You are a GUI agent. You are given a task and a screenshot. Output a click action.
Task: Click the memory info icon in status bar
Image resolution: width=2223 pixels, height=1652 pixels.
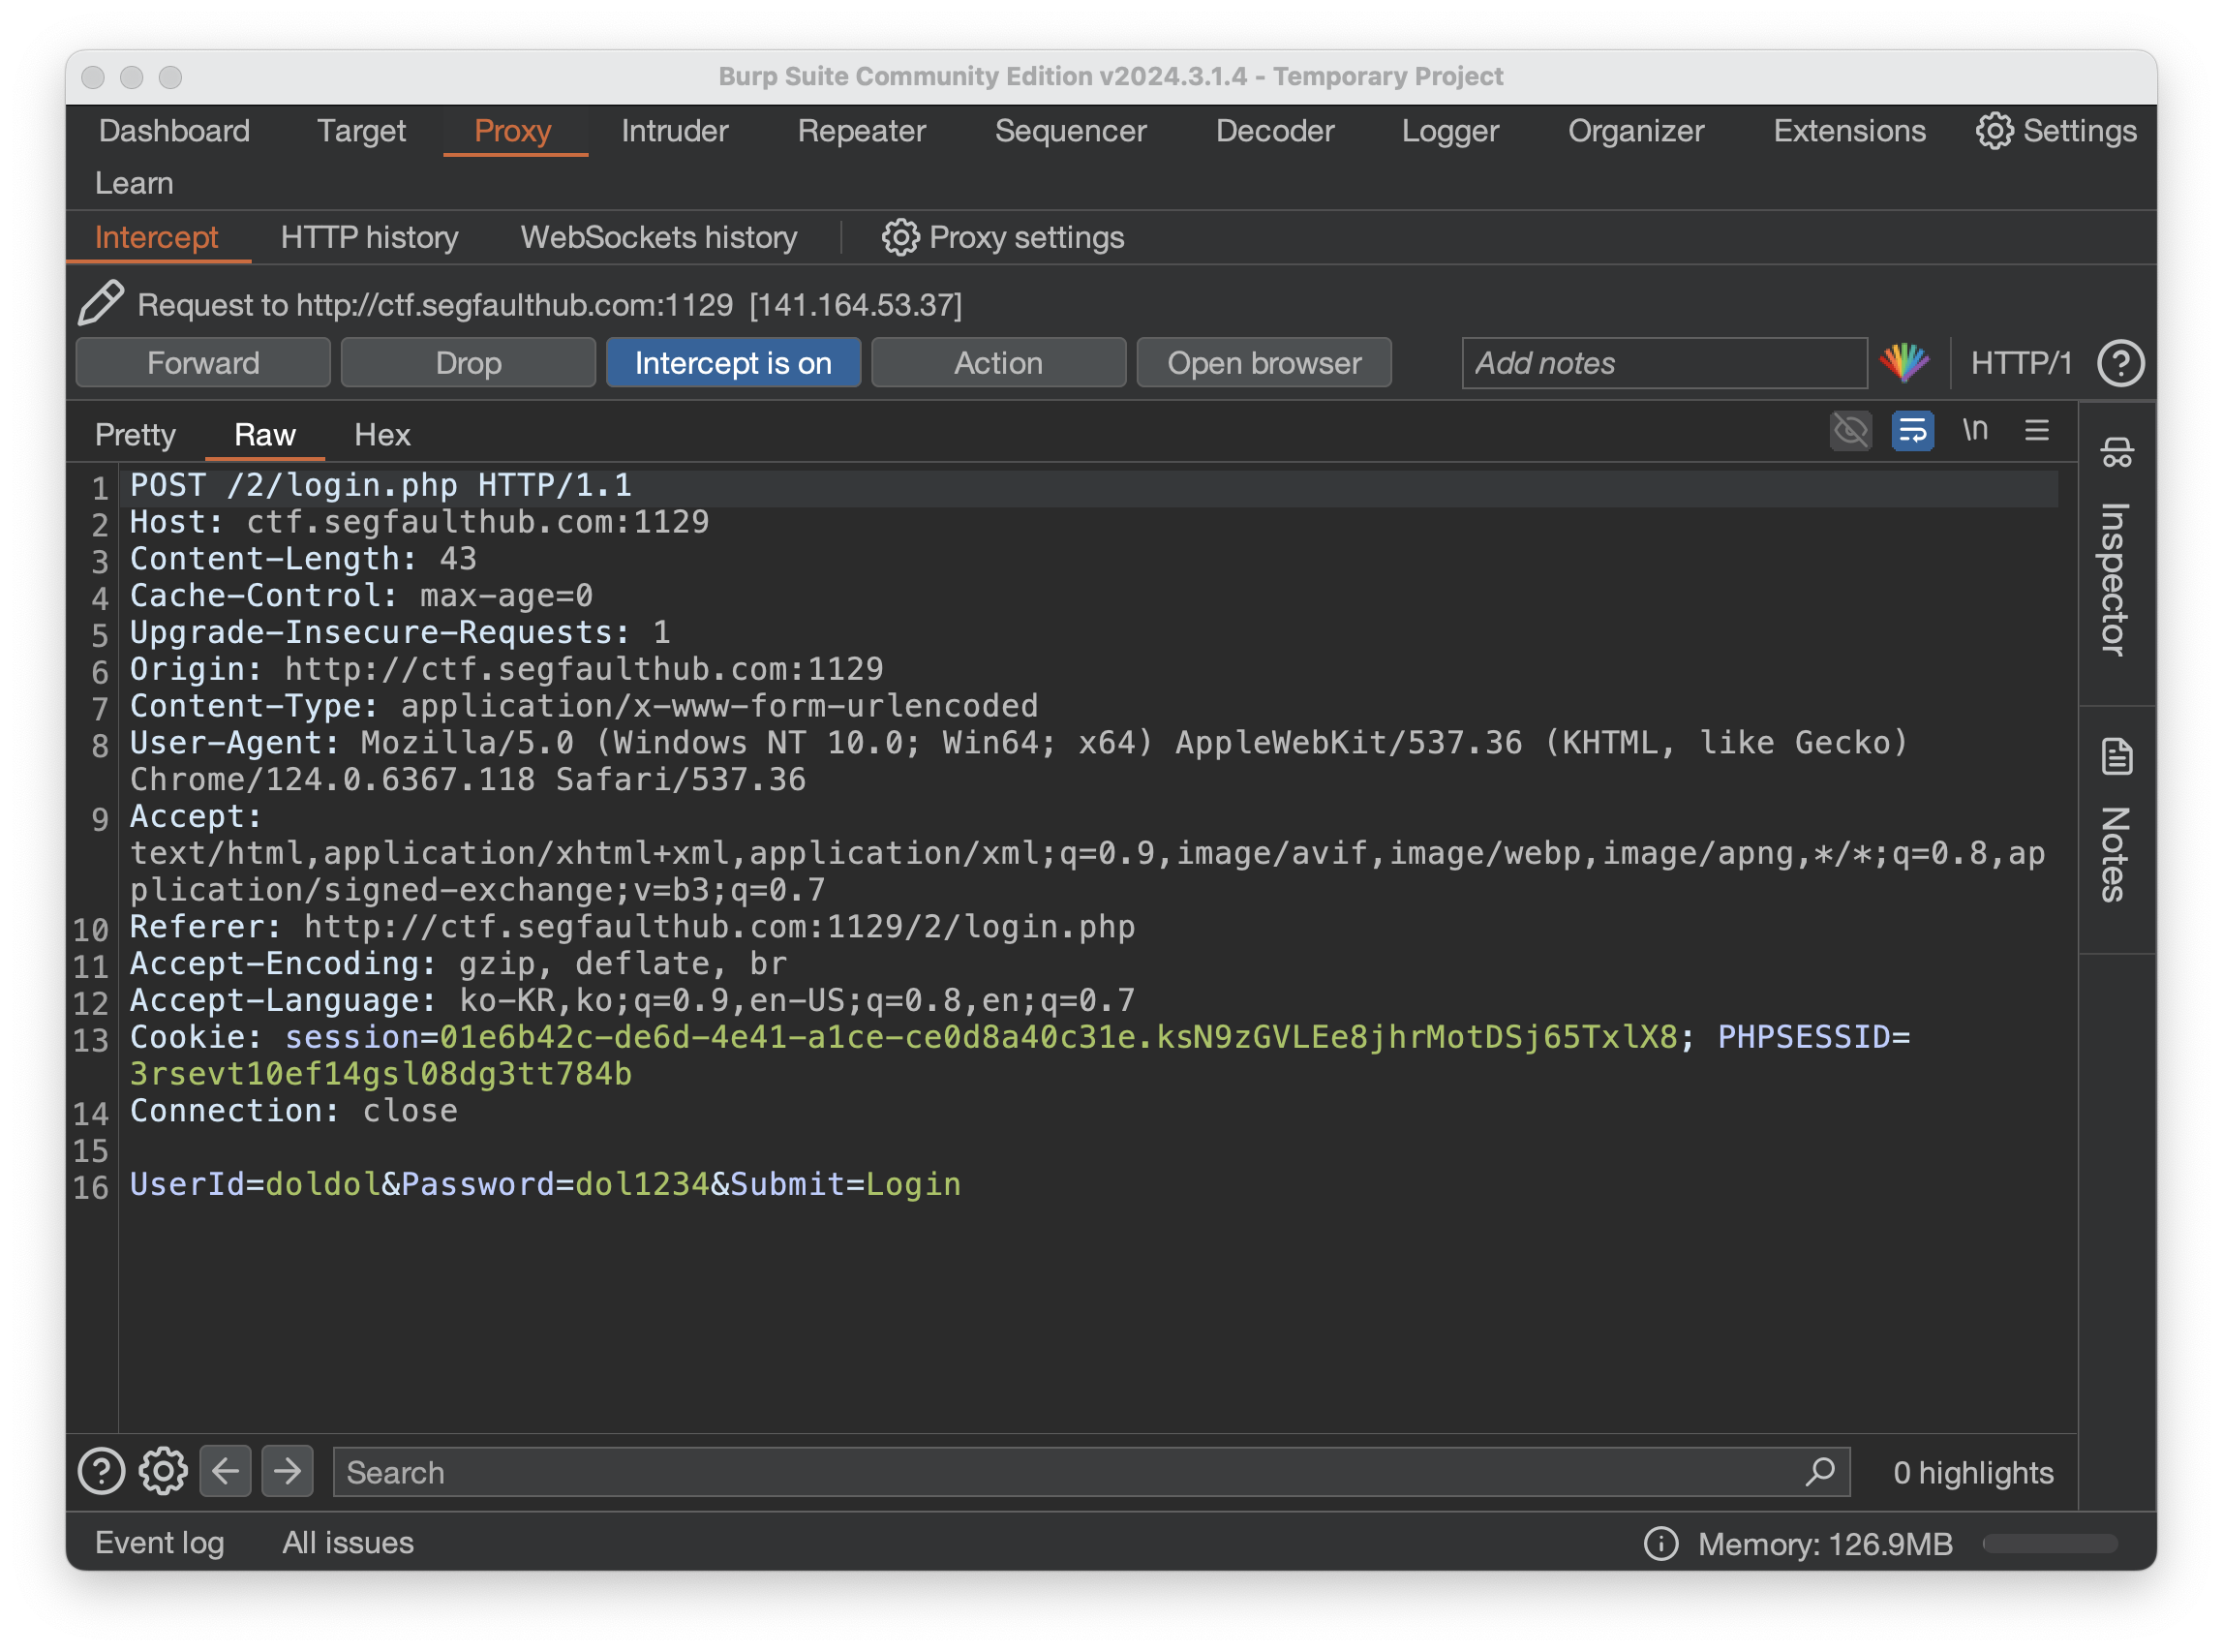point(1660,1543)
